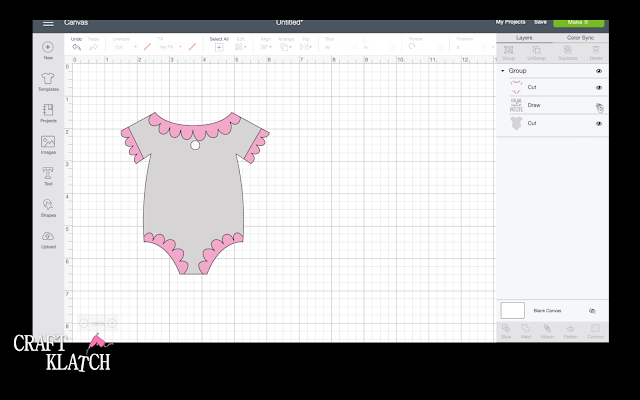Viewport: 640px width, 400px height.
Task: Open the Templates panel
Action: tap(48, 82)
